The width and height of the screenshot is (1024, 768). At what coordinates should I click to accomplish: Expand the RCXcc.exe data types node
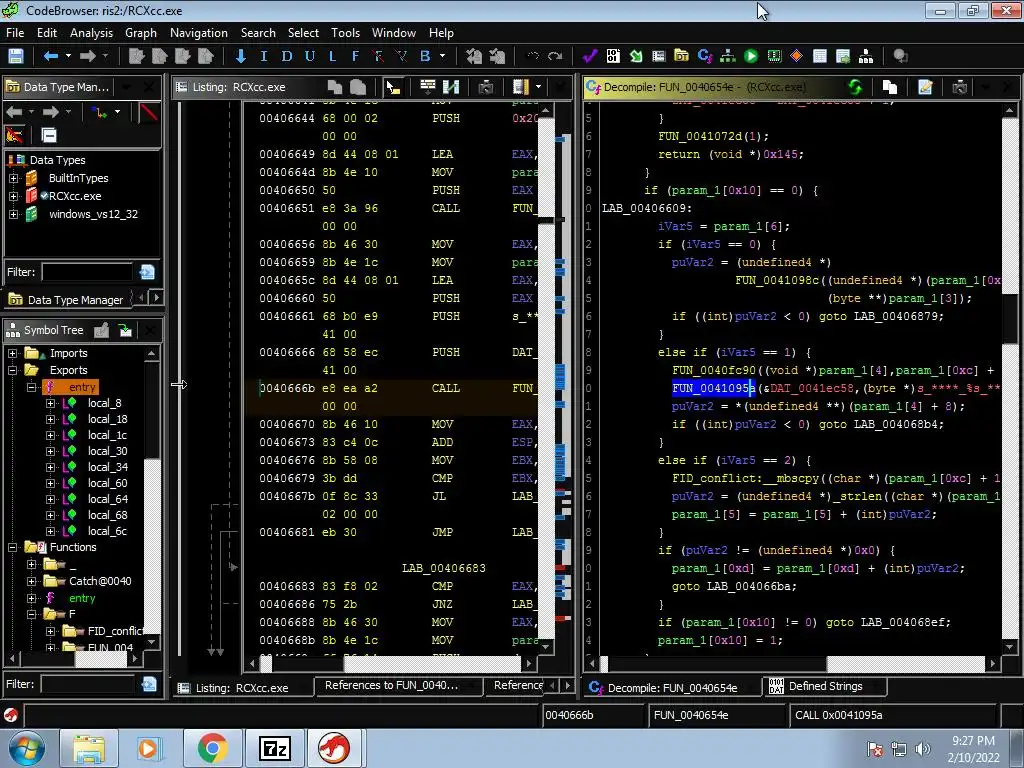[13, 196]
